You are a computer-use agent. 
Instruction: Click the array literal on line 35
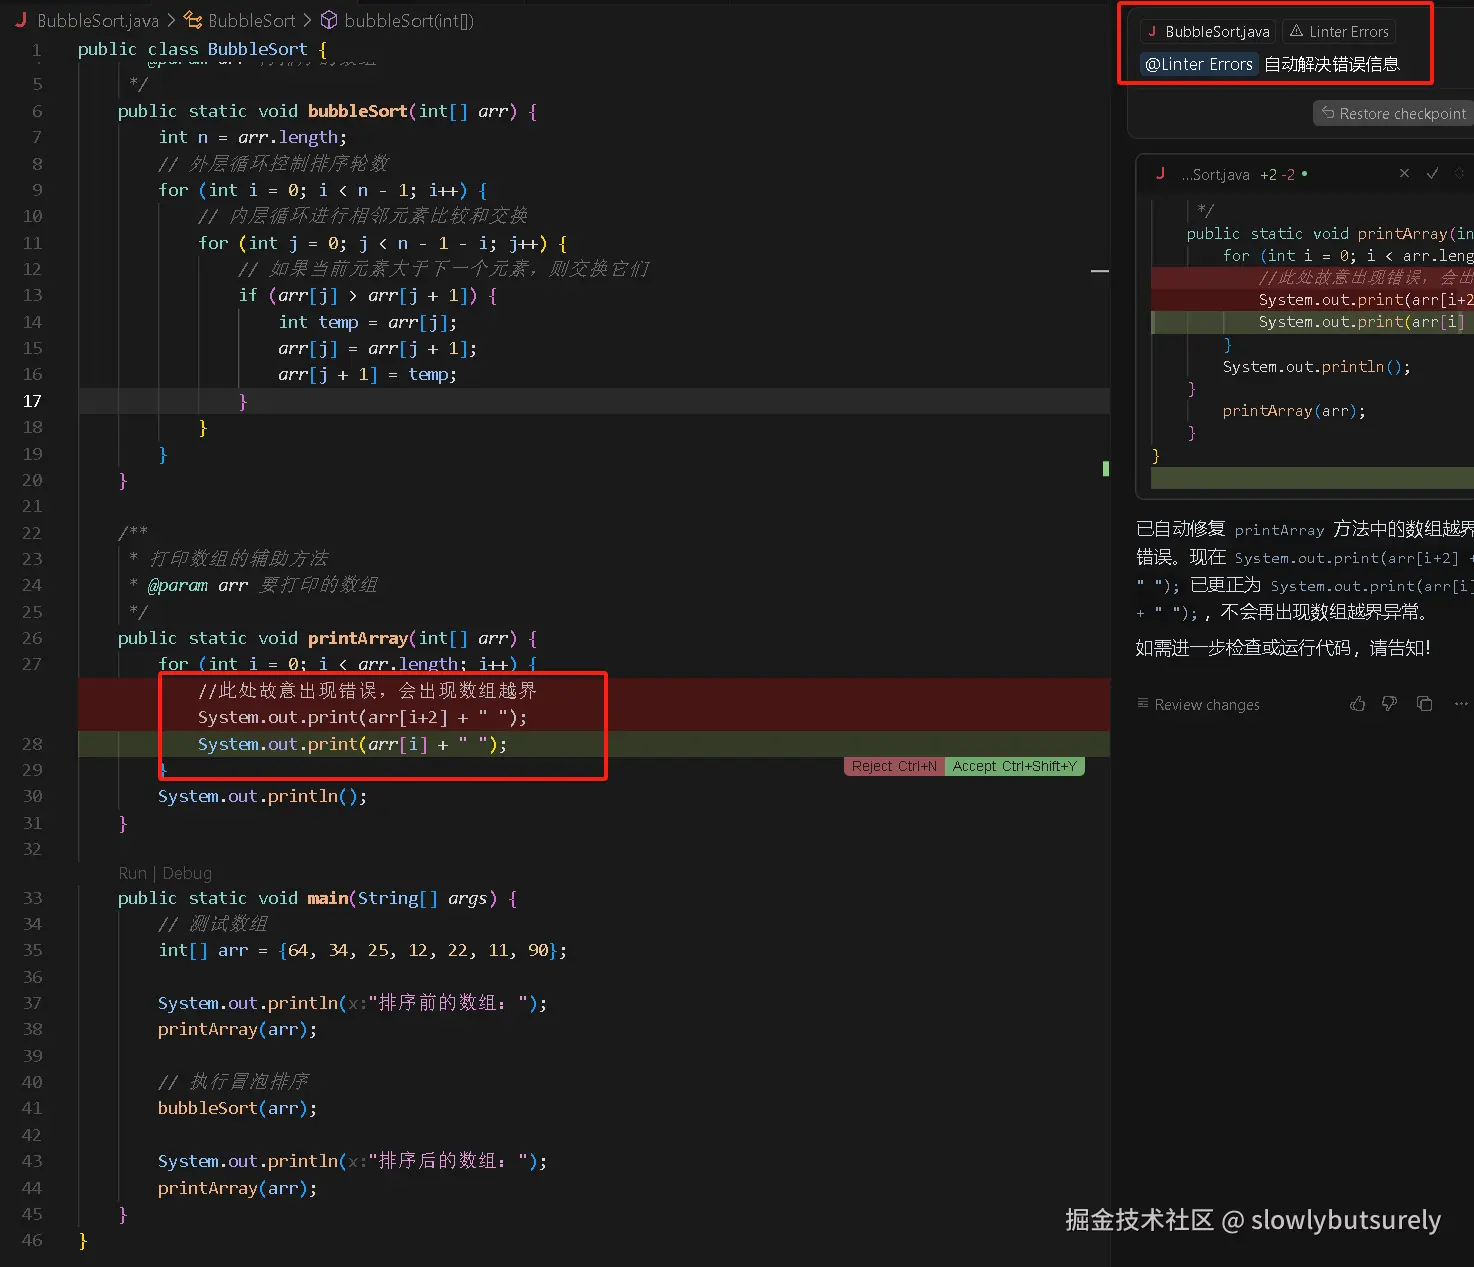(x=418, y=950)
